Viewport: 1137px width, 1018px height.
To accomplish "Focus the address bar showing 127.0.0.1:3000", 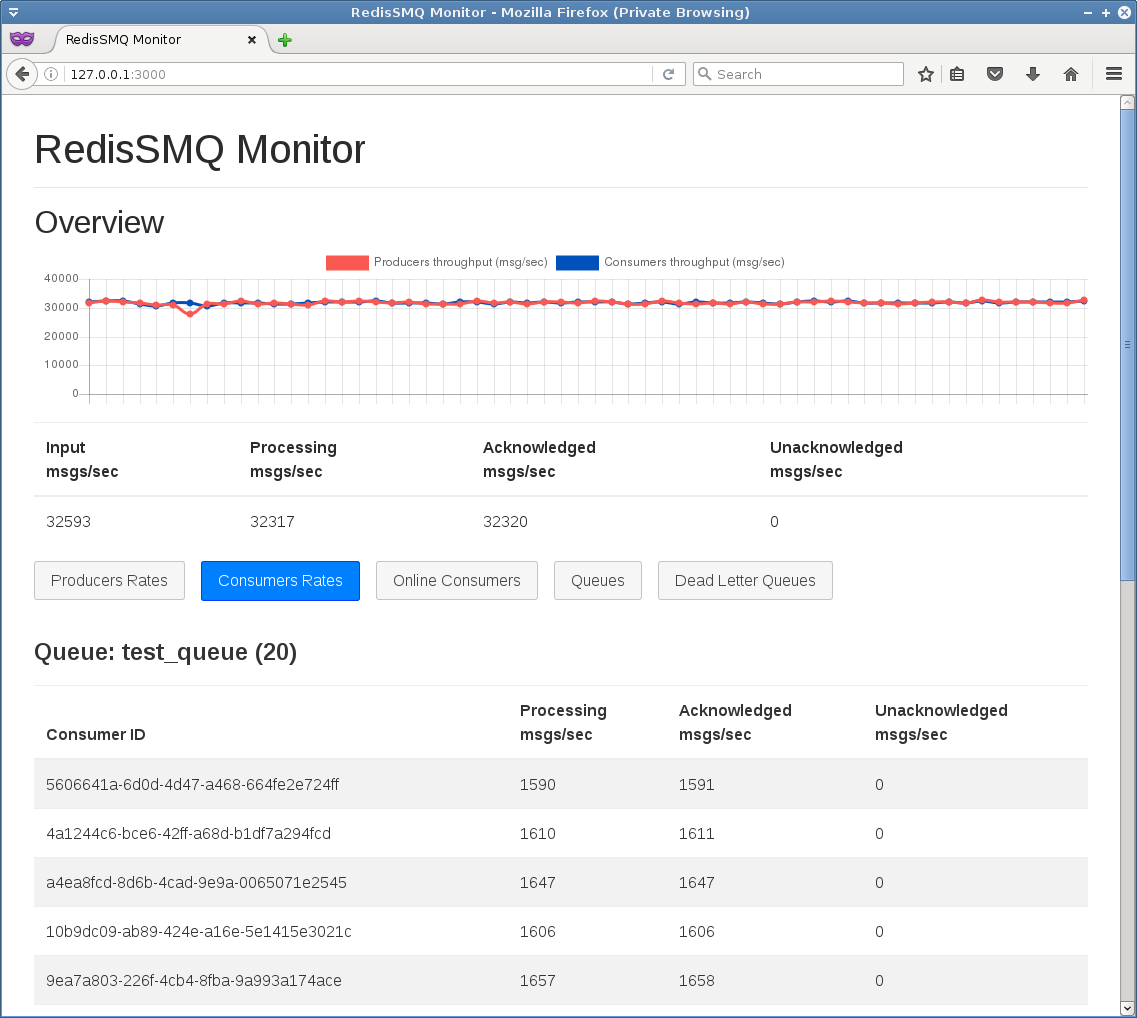I will point(359,74).
